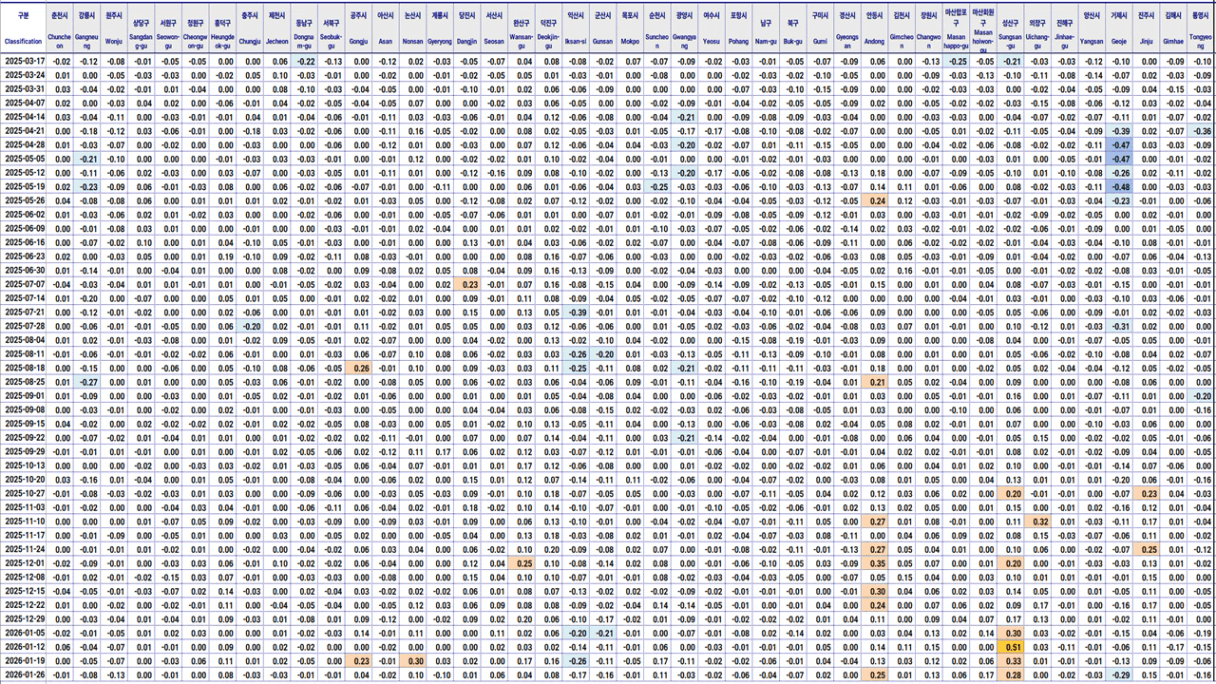Click the 0.30 Nonsan value on 2026-01-19

coord(414,661)
